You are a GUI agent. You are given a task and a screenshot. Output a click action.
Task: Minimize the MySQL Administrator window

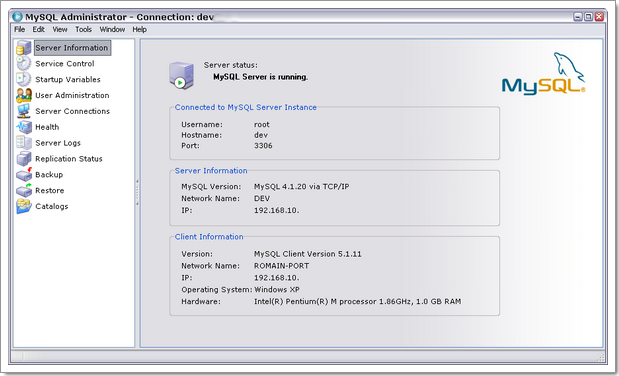(x=578, y=17)
